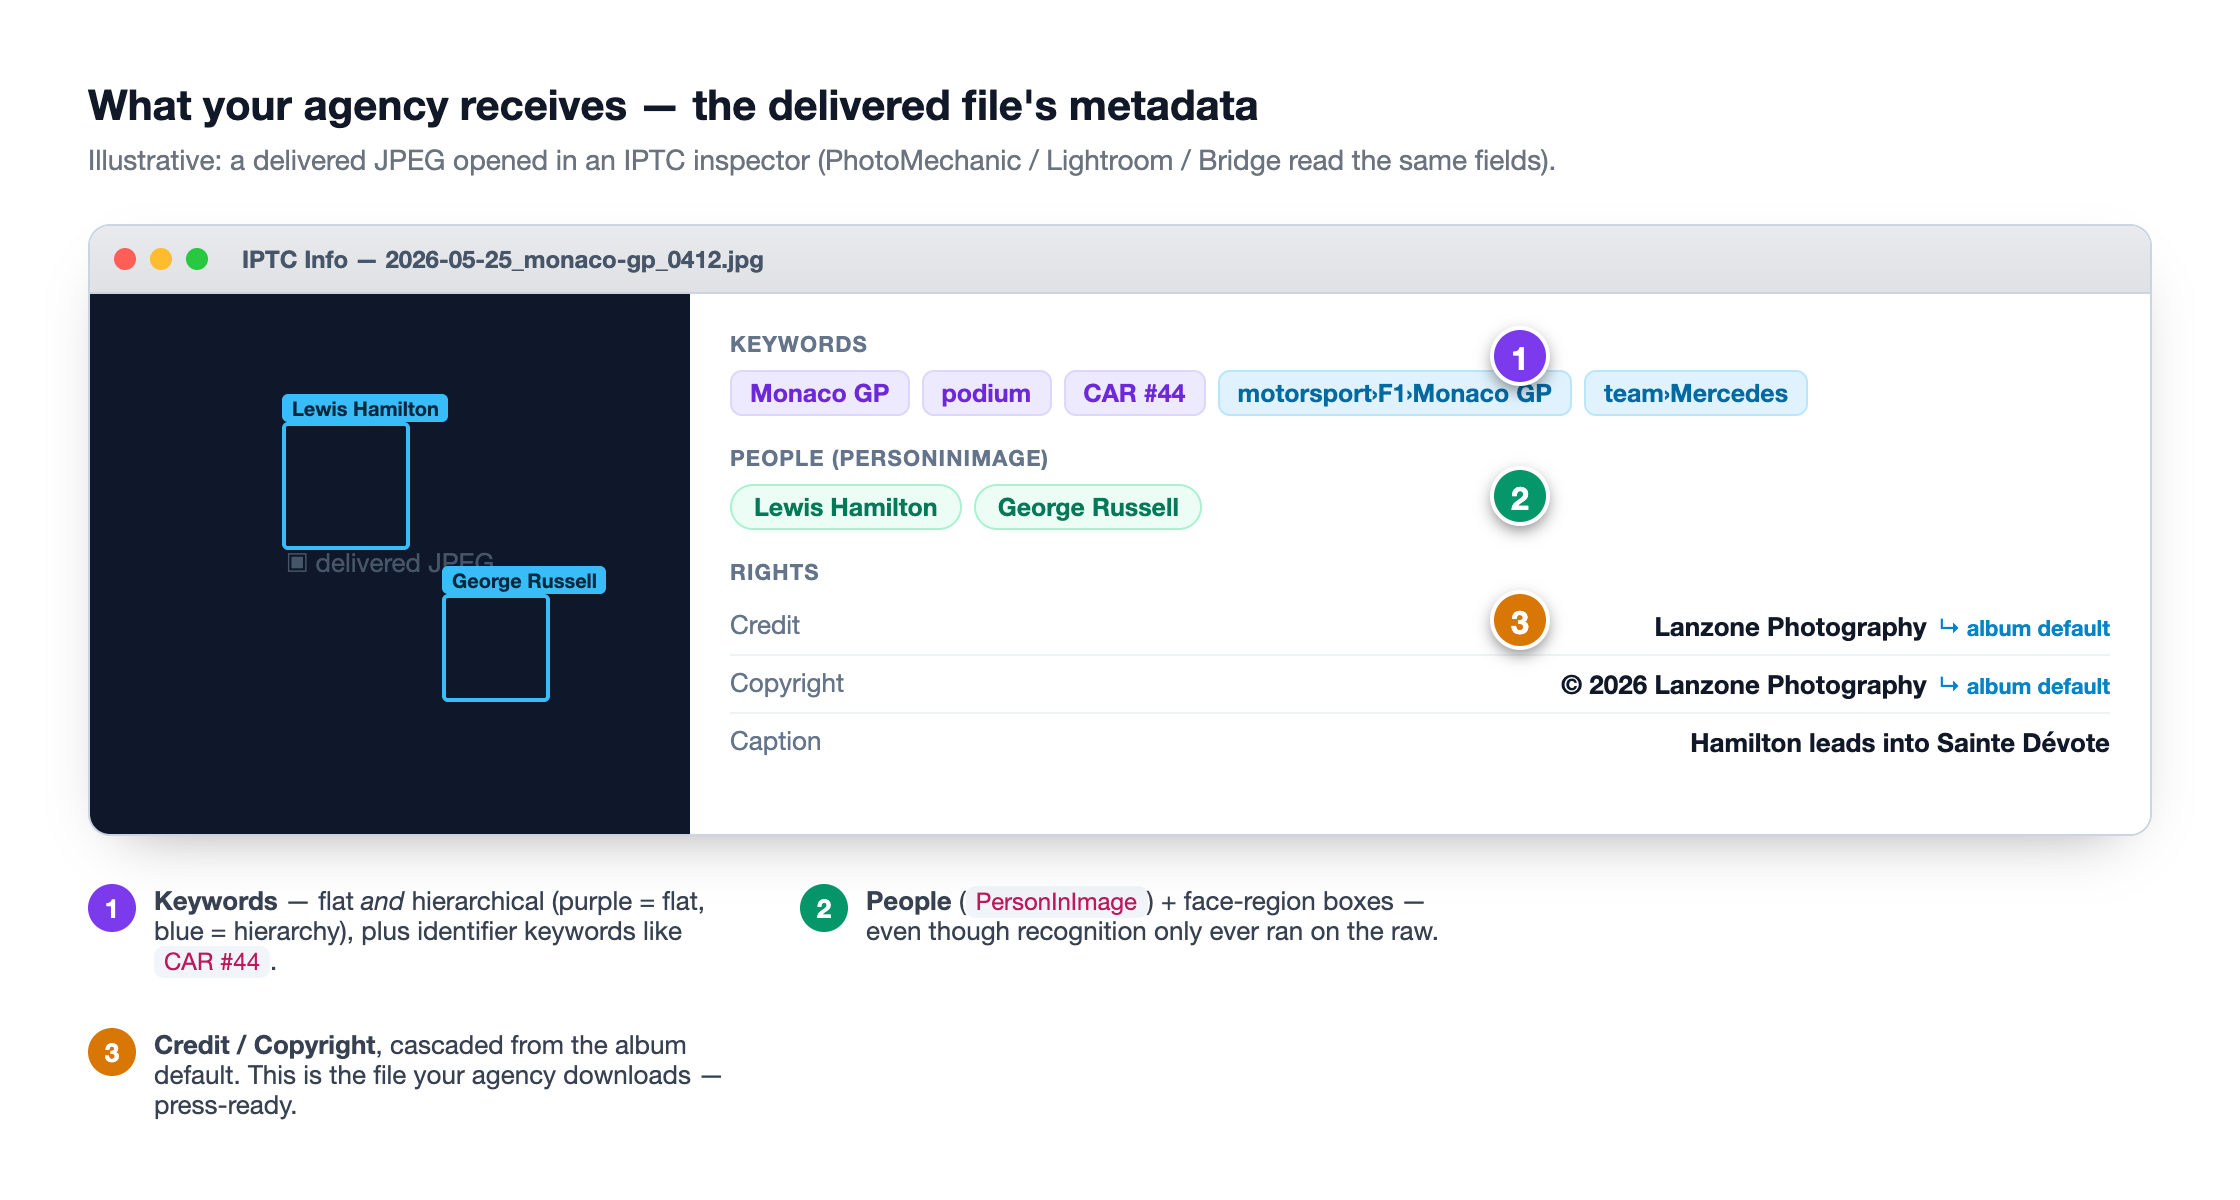Select the motorsport›F1›Monaco GP hierarchy keyword
This screenshot has width=2240, height=1200.
[x=1394, y=393]
